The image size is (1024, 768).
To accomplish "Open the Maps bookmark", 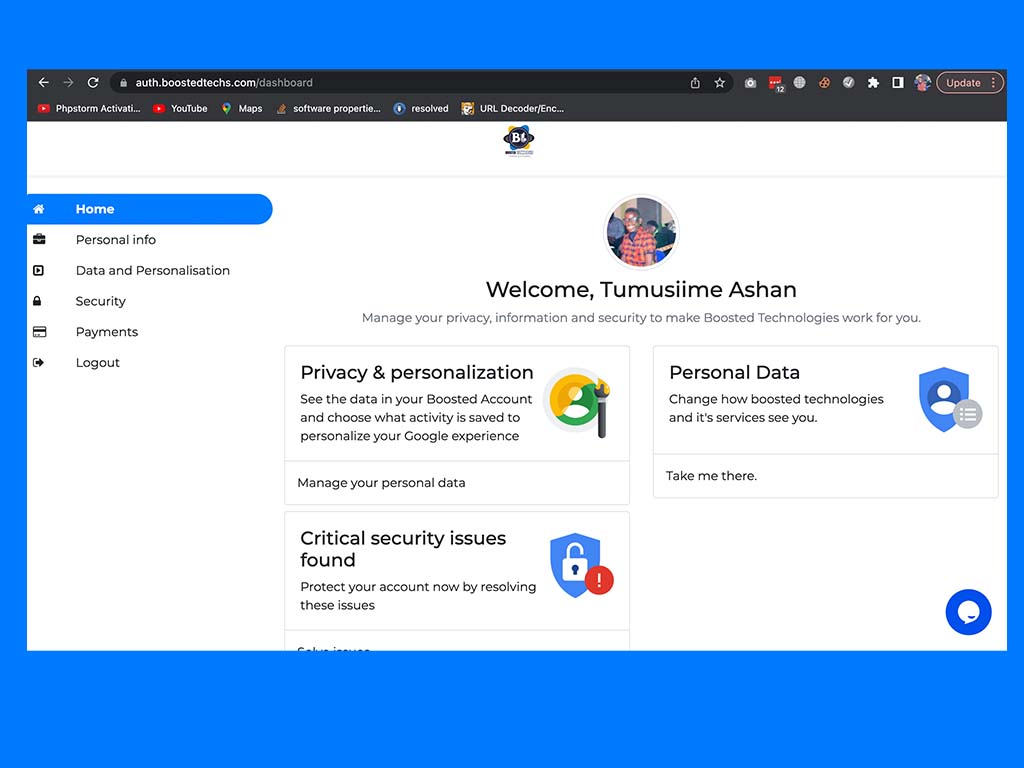I will [x=242, y=108].
